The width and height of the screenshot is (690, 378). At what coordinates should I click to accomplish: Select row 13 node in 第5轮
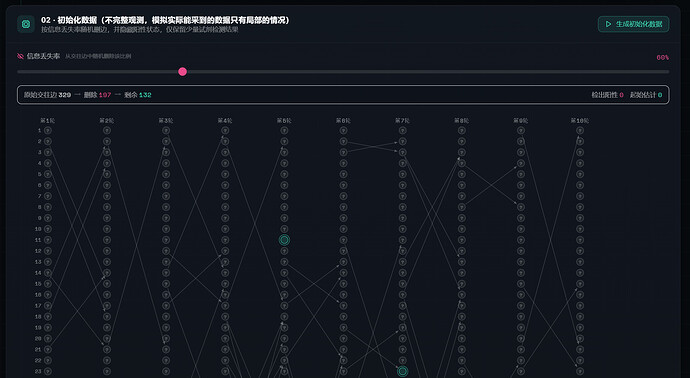coord(284,262)
